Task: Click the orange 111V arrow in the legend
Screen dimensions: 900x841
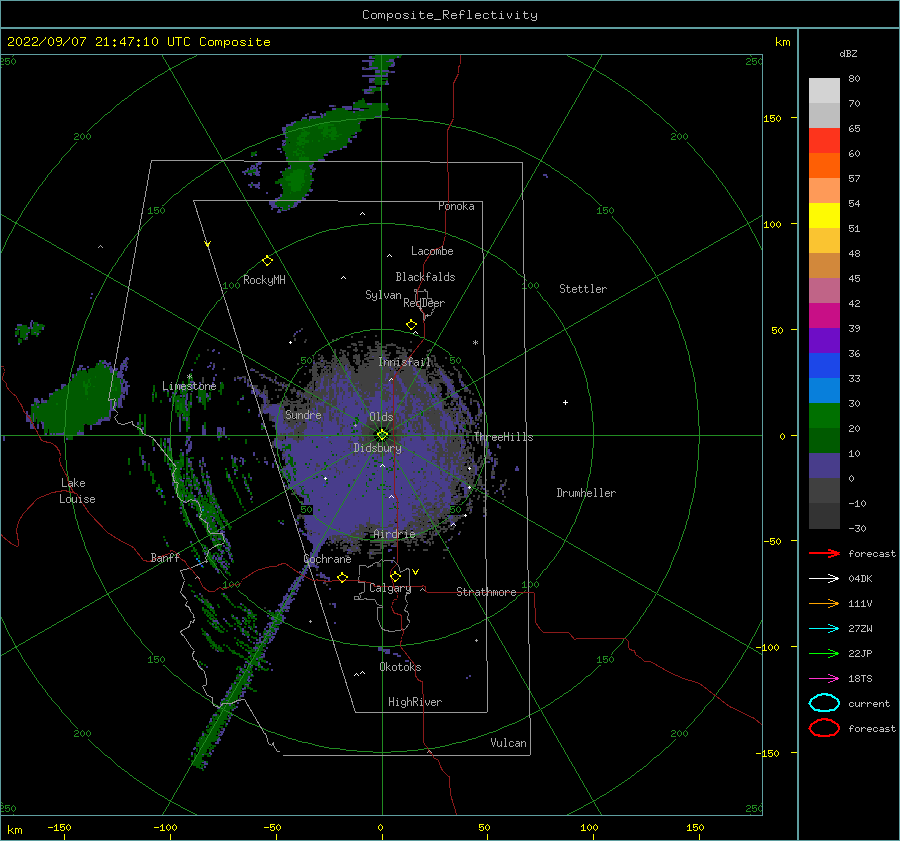Action: (824, 603)
